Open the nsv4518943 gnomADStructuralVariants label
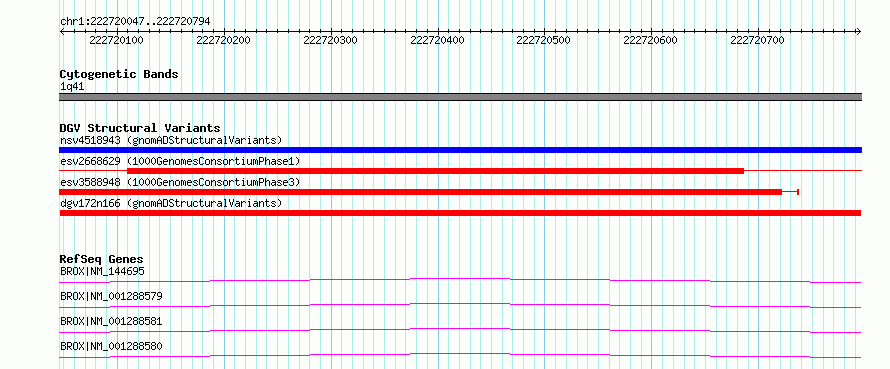The width and height of the screenshot is (890, 369). [171, 140]
